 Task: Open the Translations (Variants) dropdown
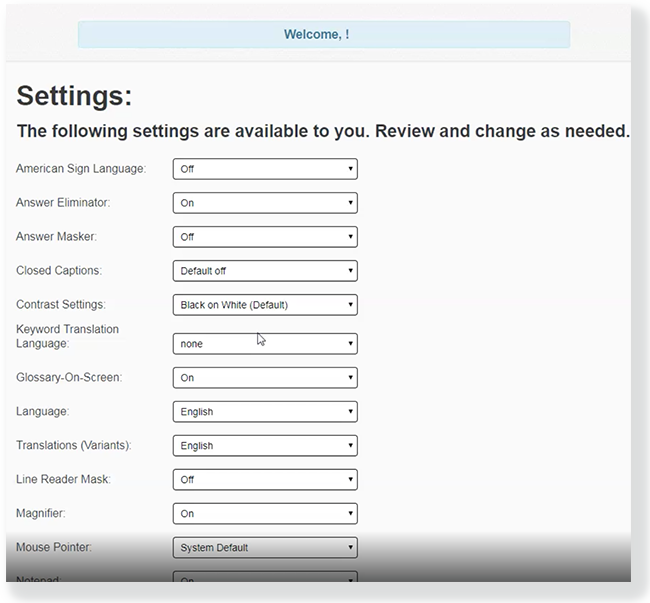click(265, 446)
